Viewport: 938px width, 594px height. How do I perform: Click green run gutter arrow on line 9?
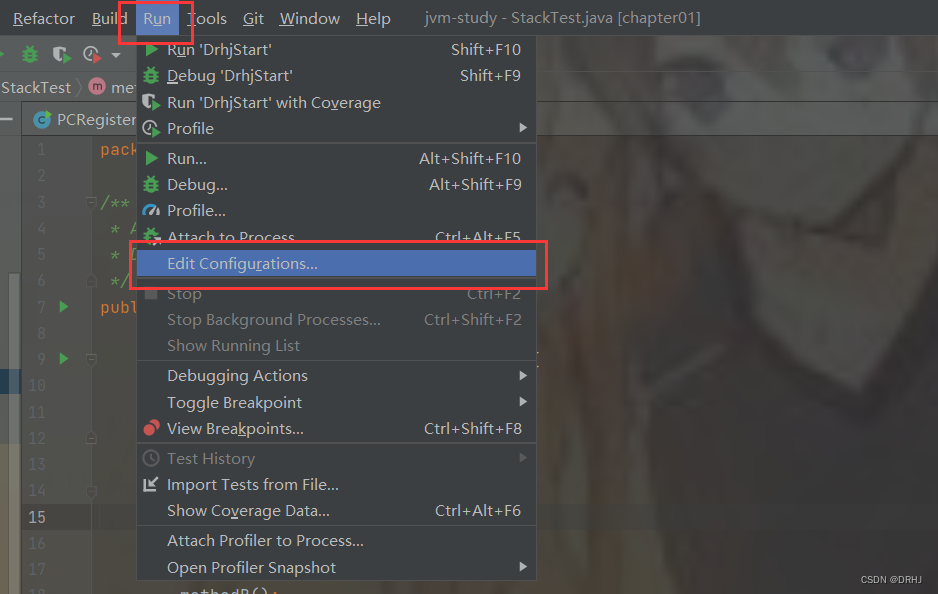click(64, 359)
